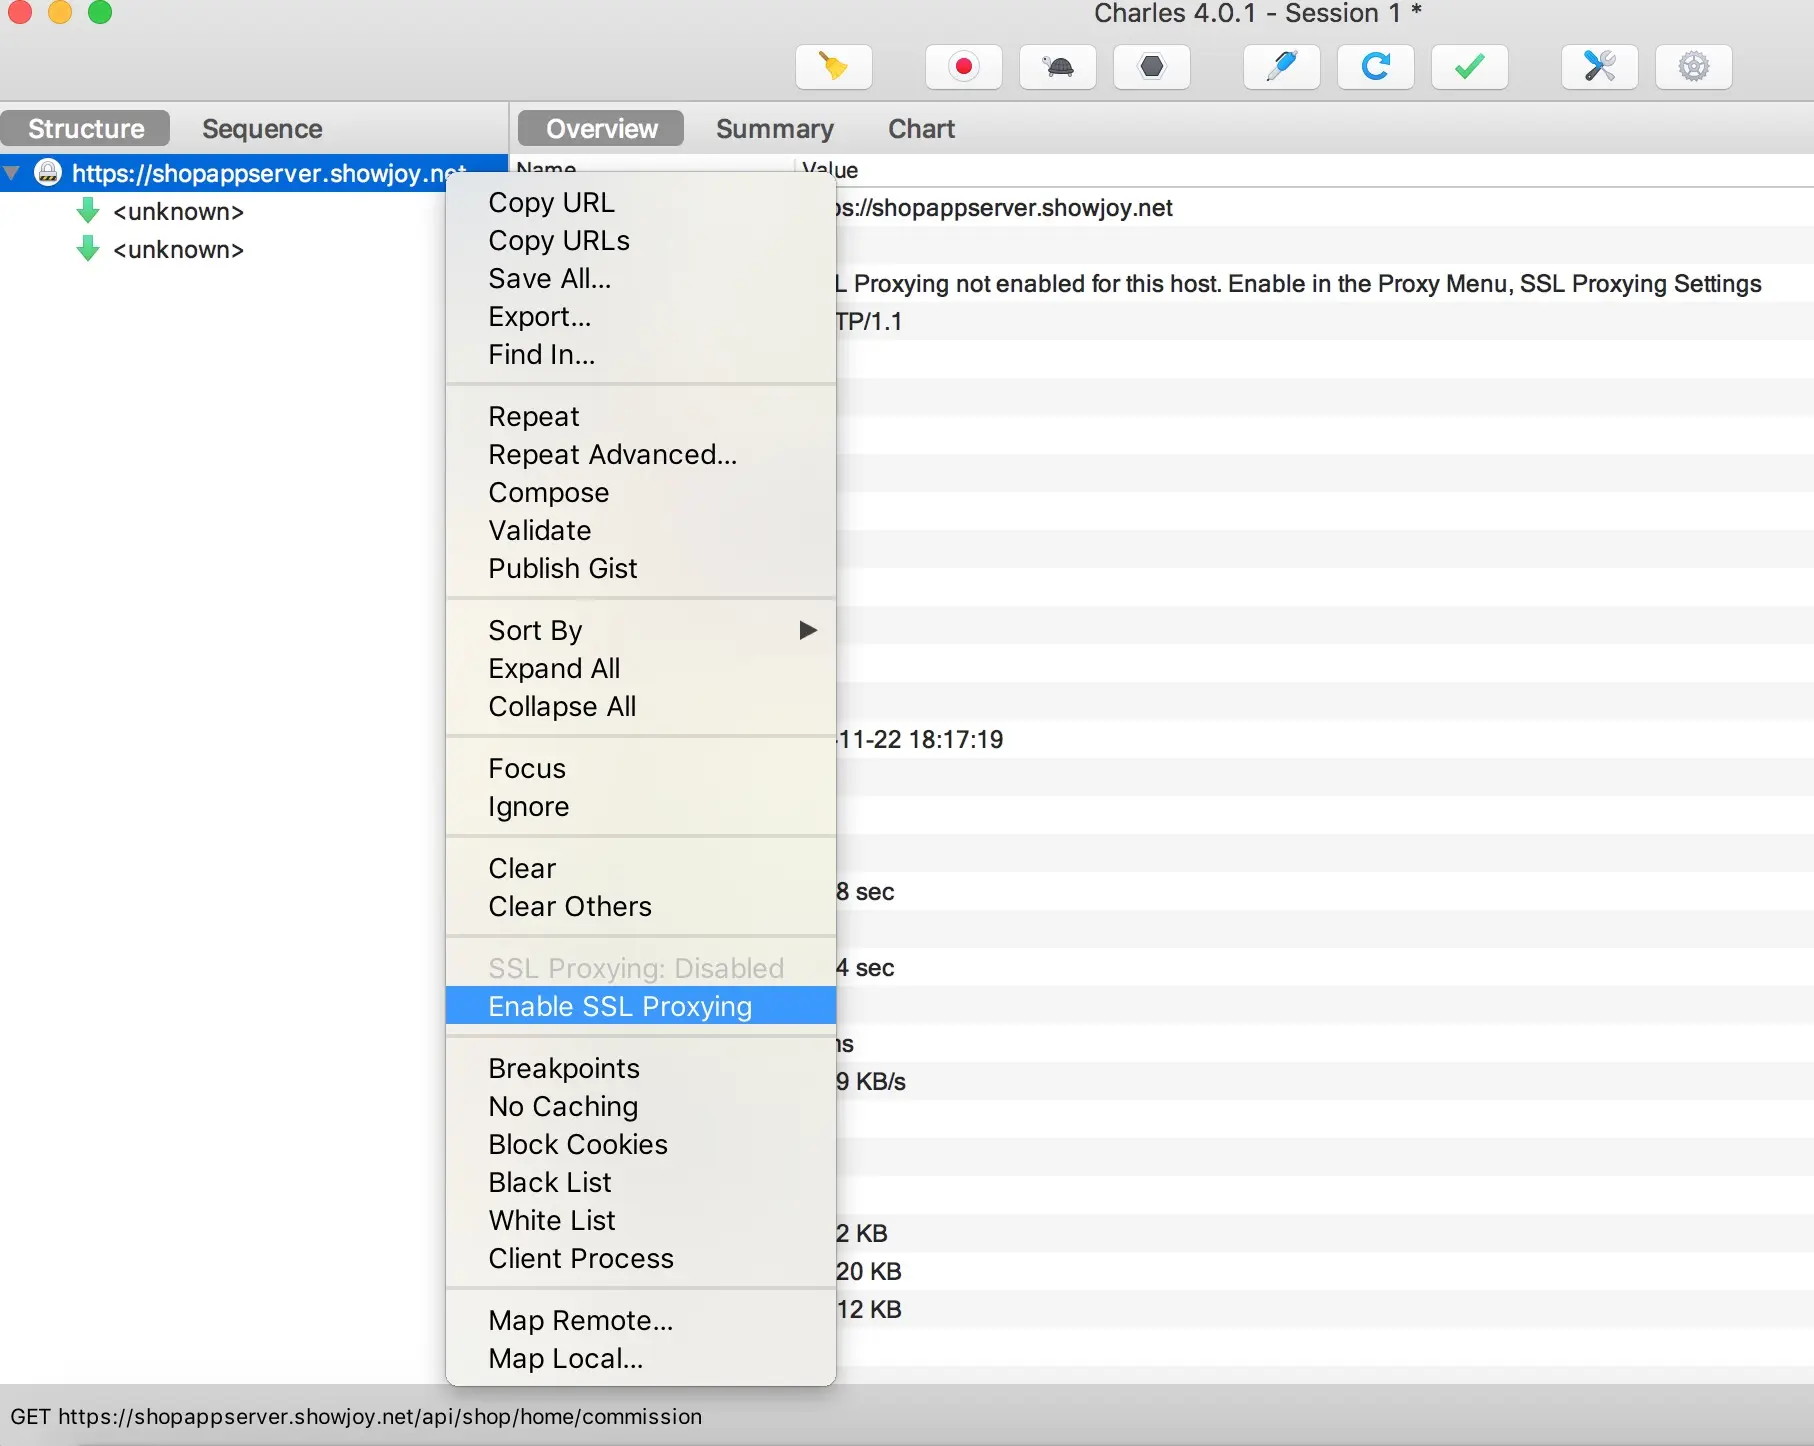Open the Sort By submenu arrow
Viewport: 1814px width, 1446px height.
808,630
